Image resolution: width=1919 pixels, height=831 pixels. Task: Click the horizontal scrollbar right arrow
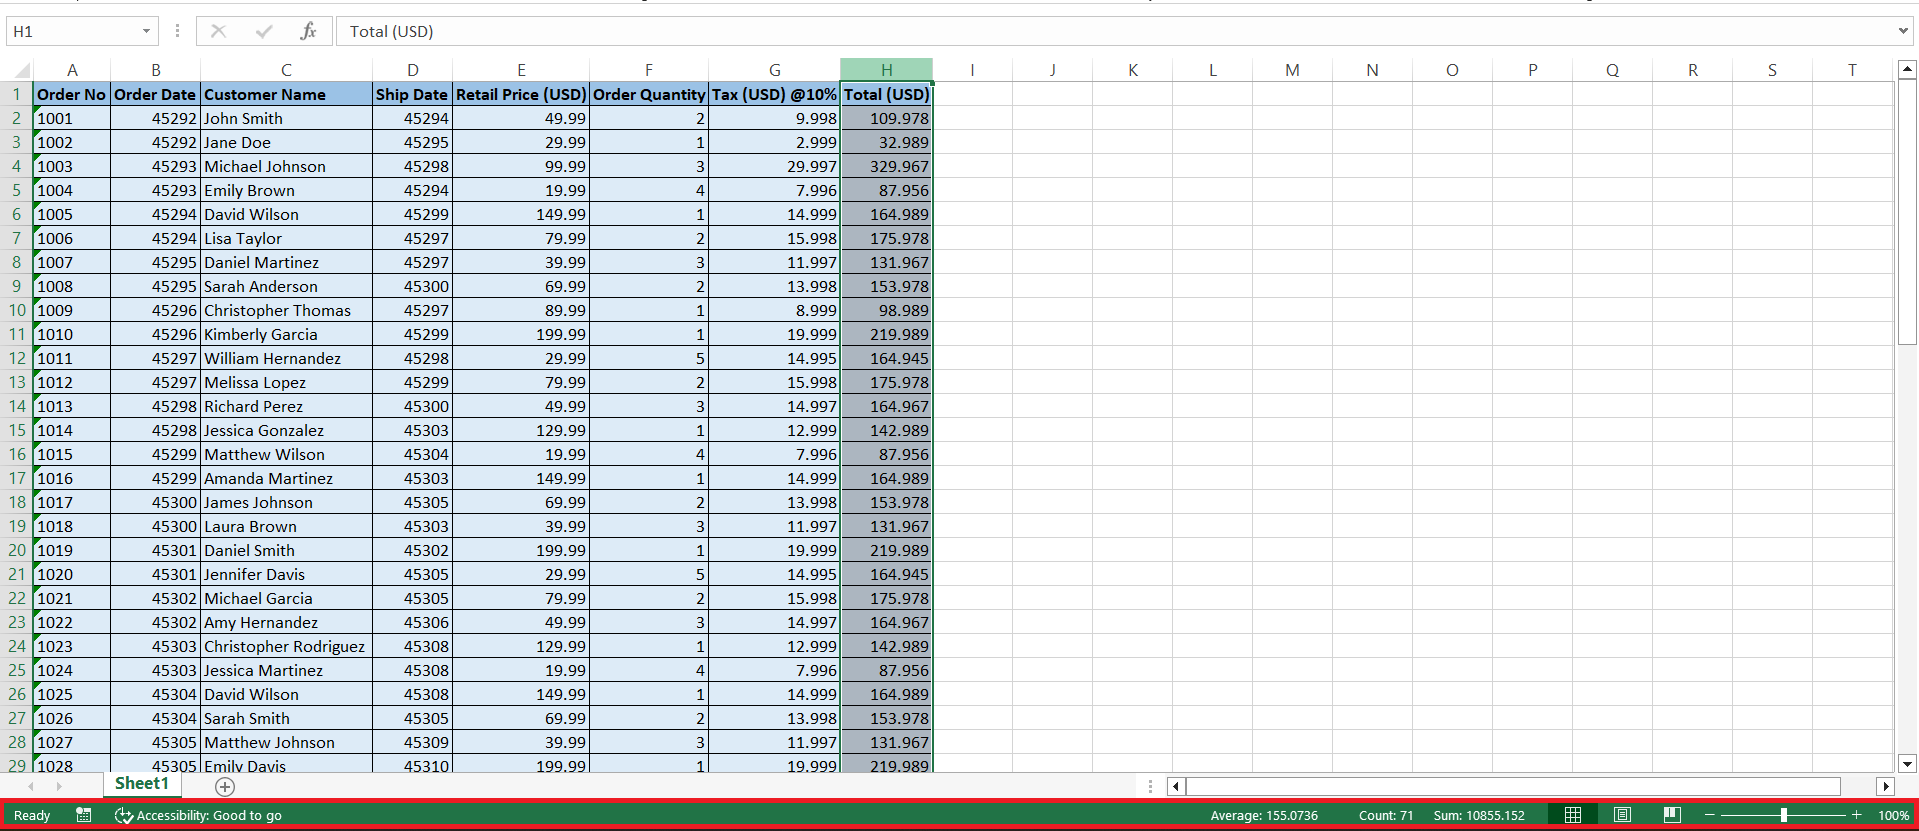click(1885, 786)
